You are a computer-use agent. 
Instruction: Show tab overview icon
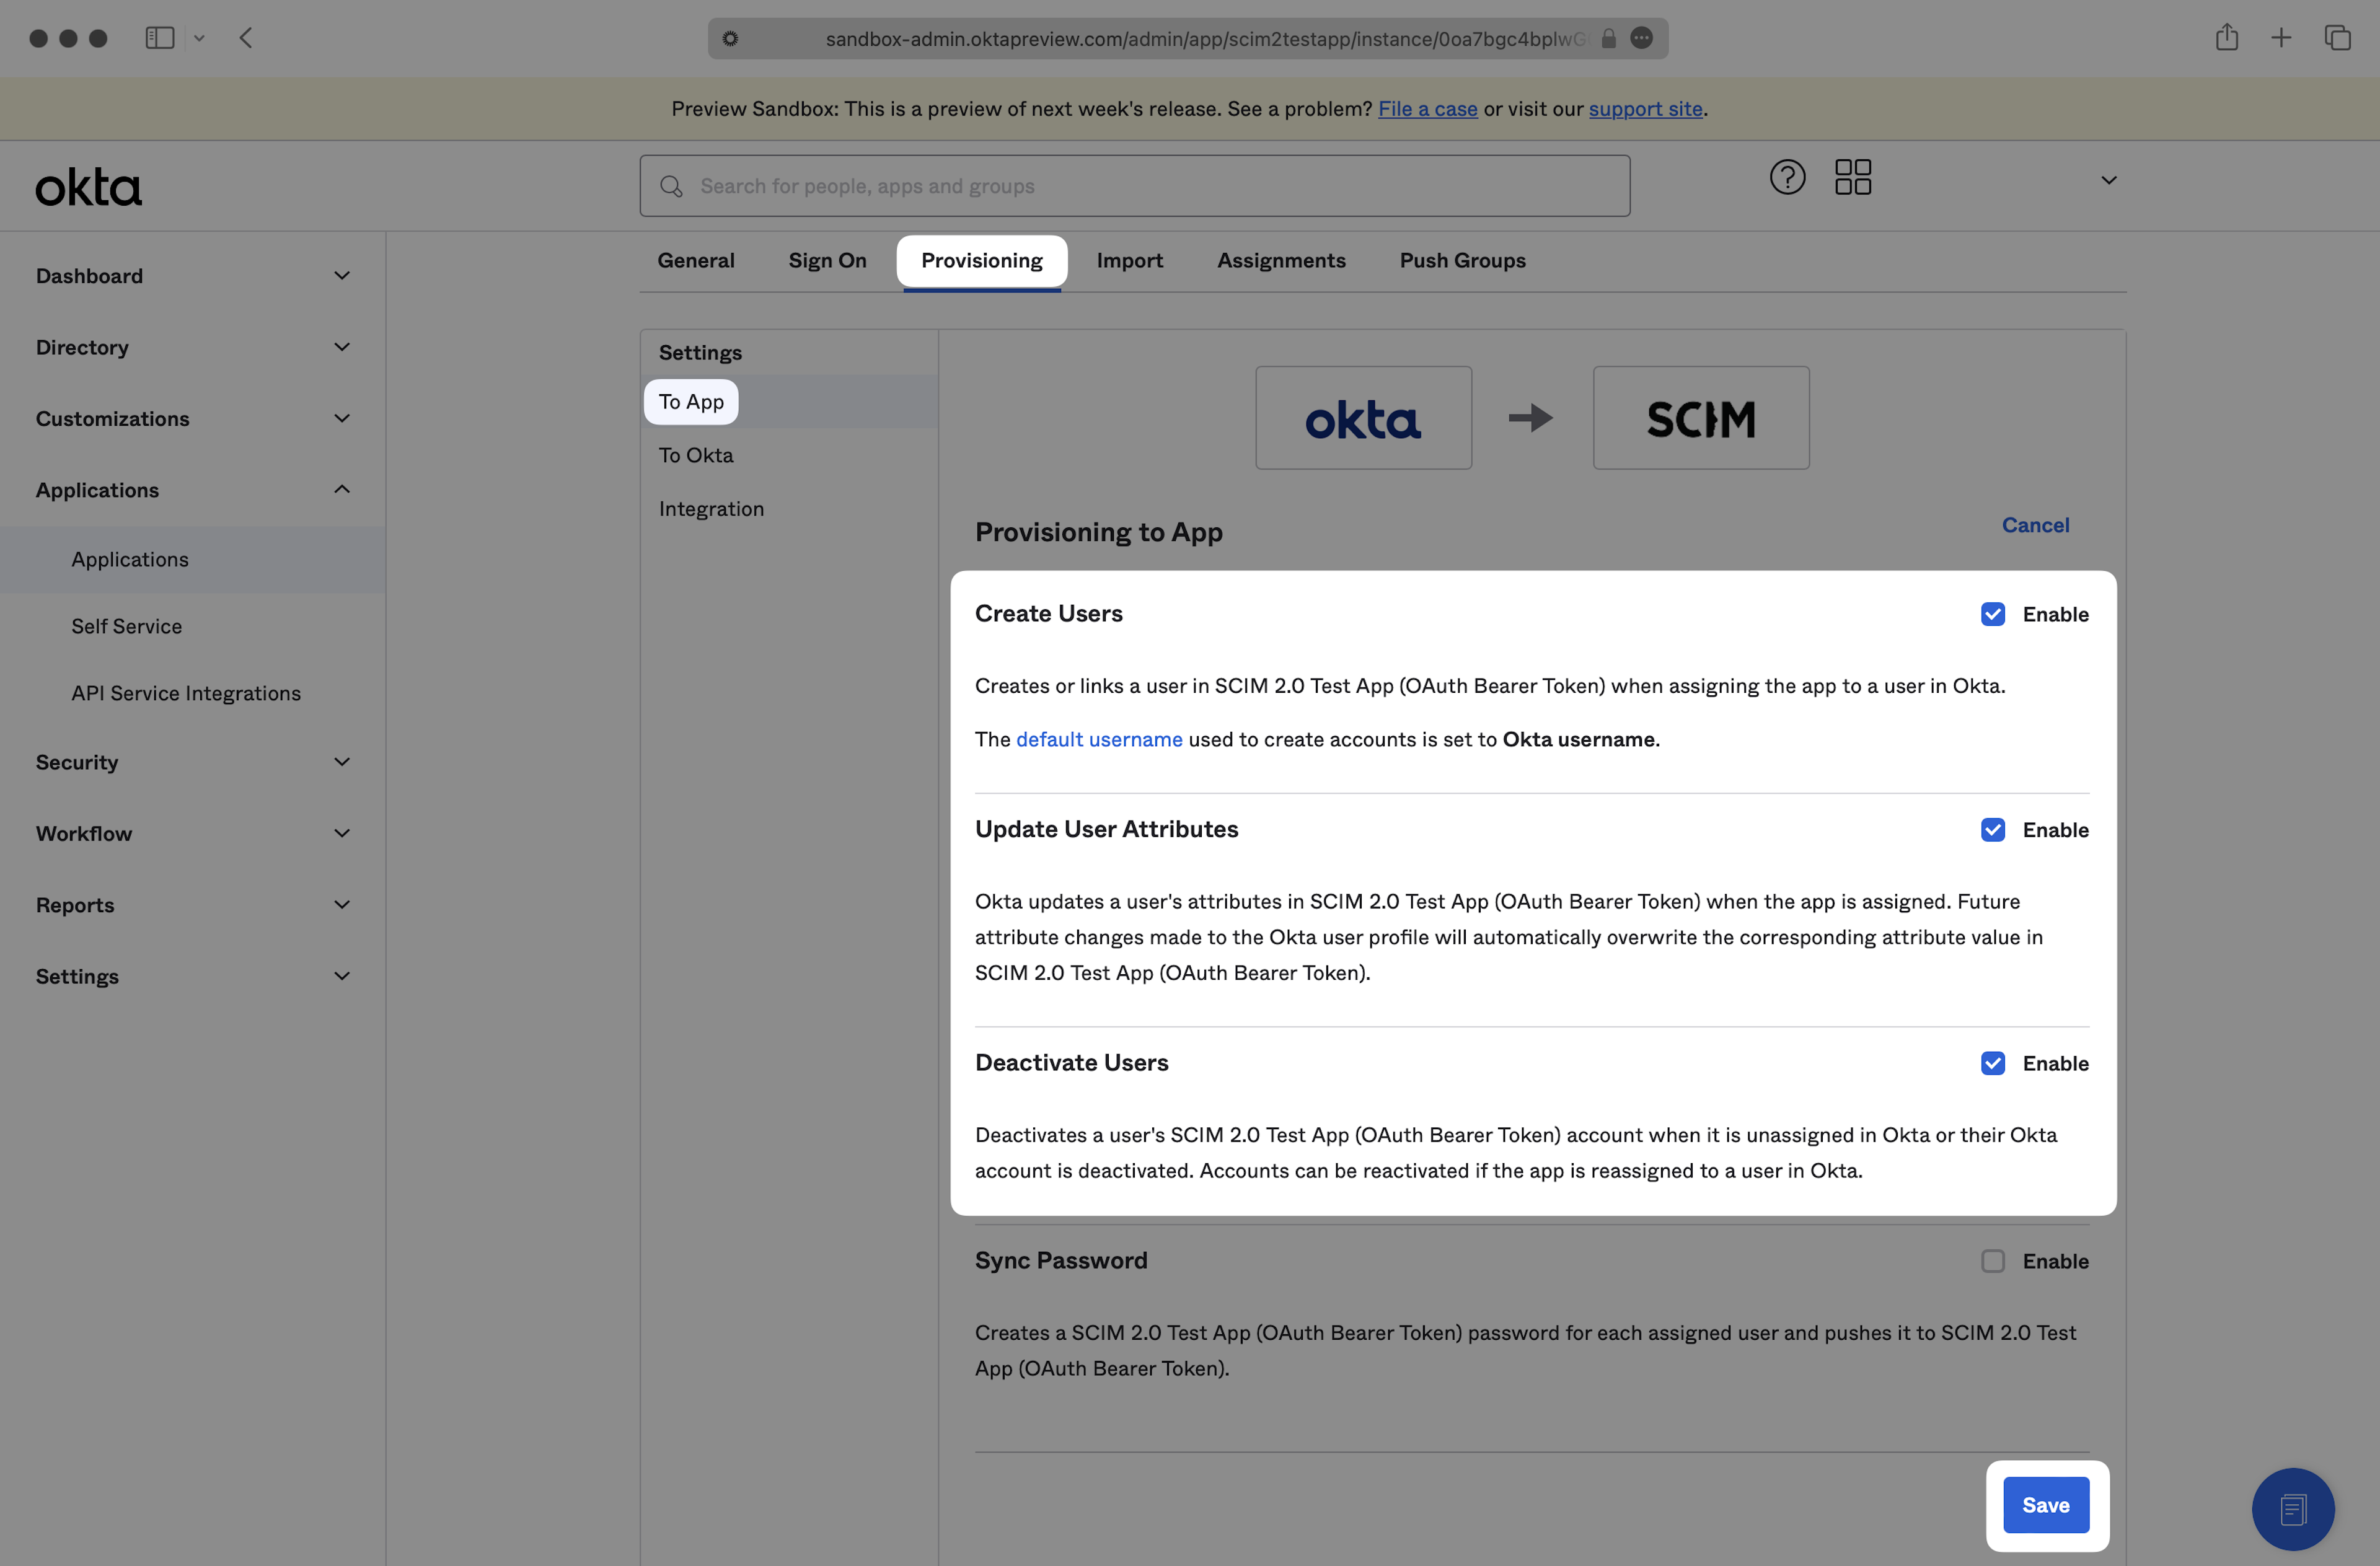(2337, 38)
